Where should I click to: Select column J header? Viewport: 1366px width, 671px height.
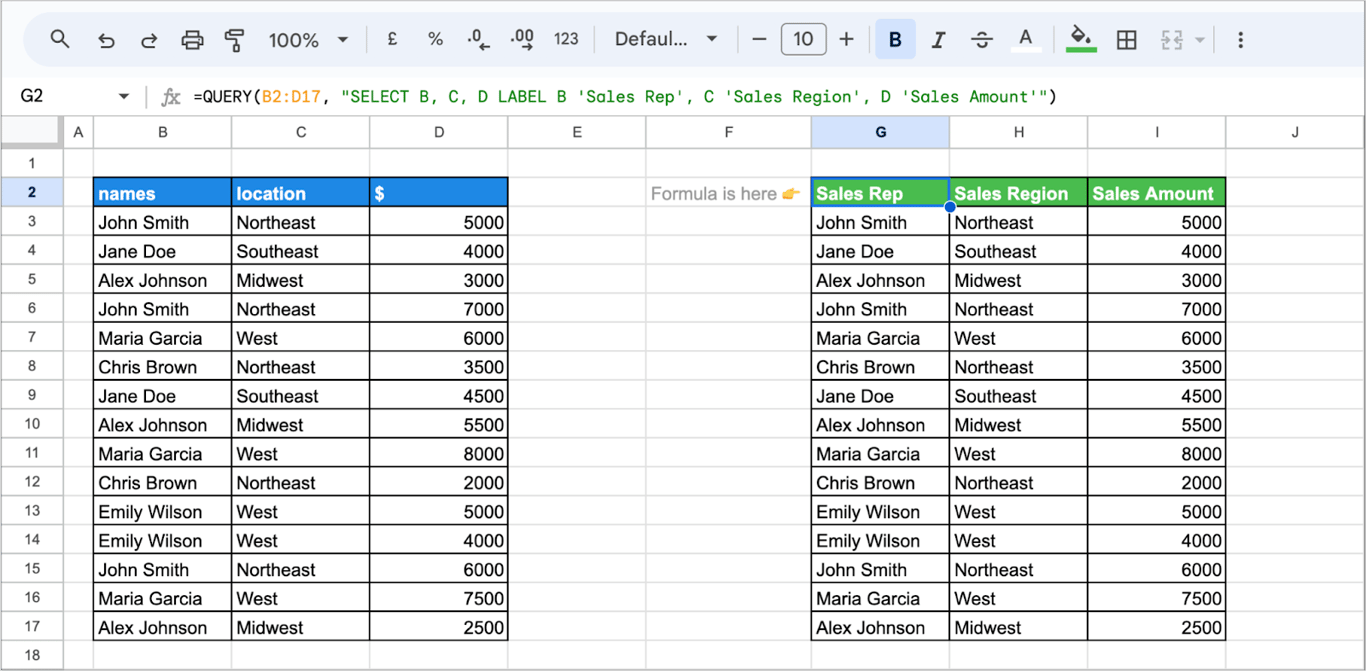click(x=1295, y=132)
